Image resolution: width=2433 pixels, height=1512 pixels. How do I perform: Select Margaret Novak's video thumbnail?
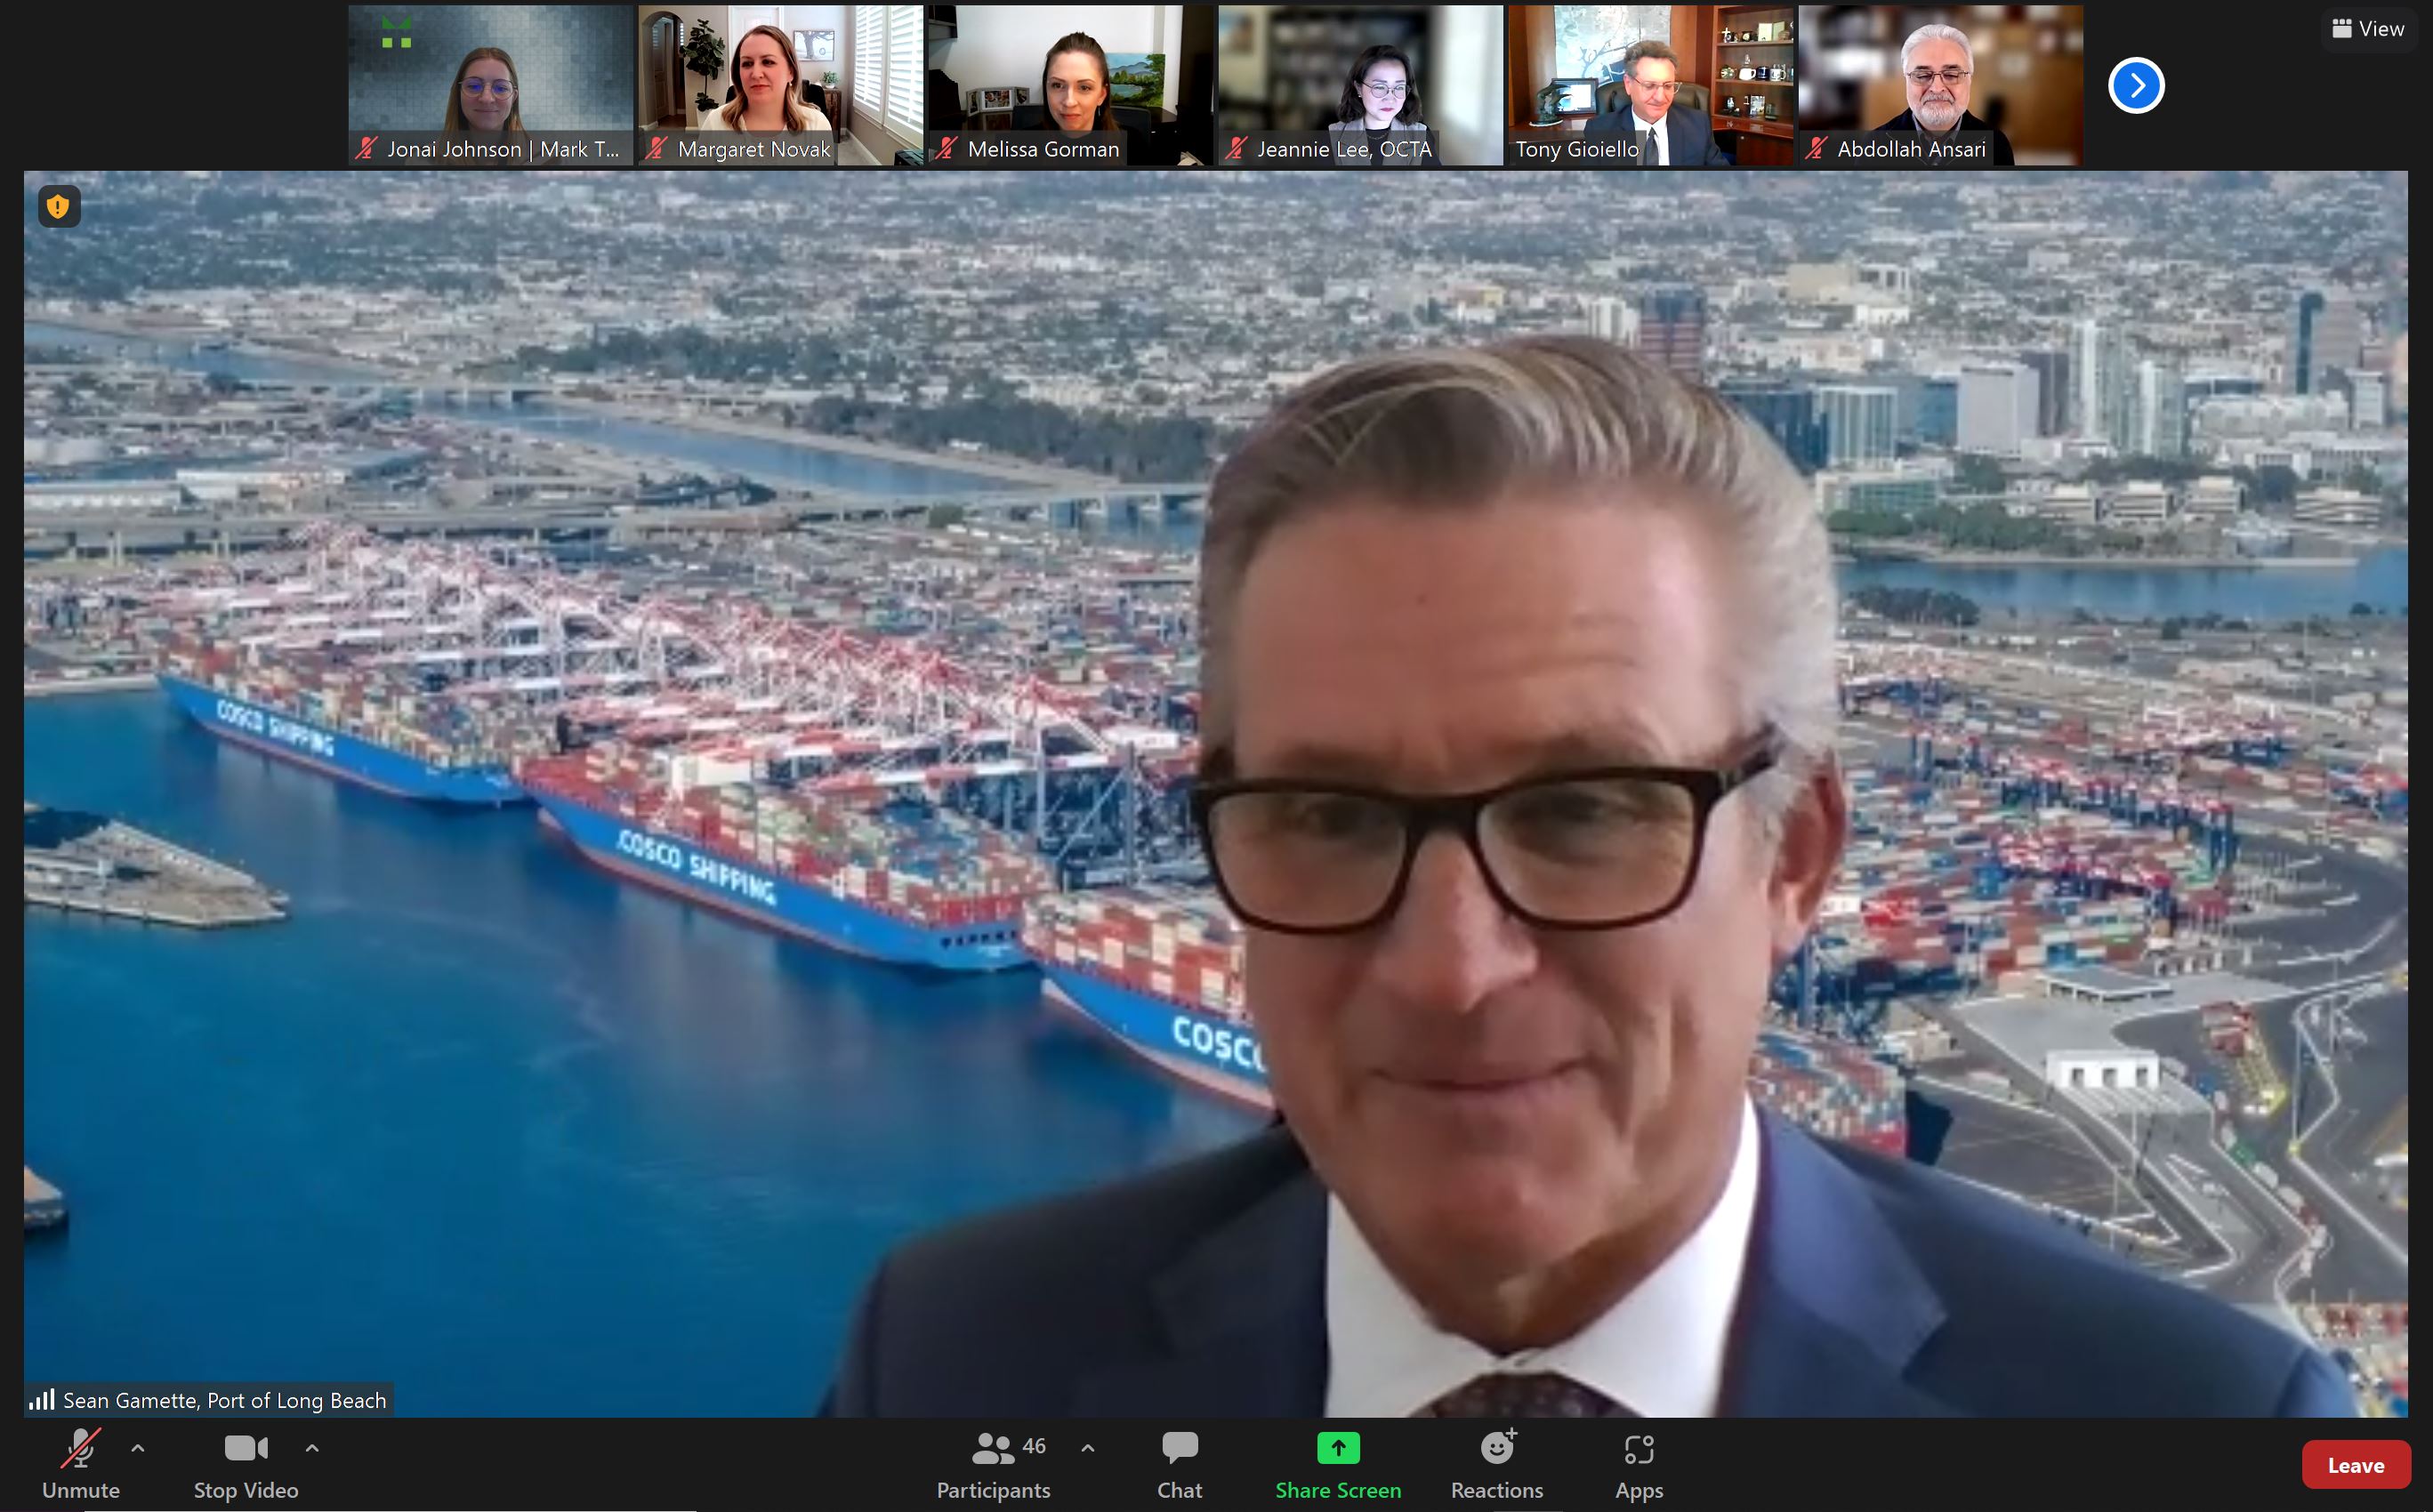pos(780,85)
